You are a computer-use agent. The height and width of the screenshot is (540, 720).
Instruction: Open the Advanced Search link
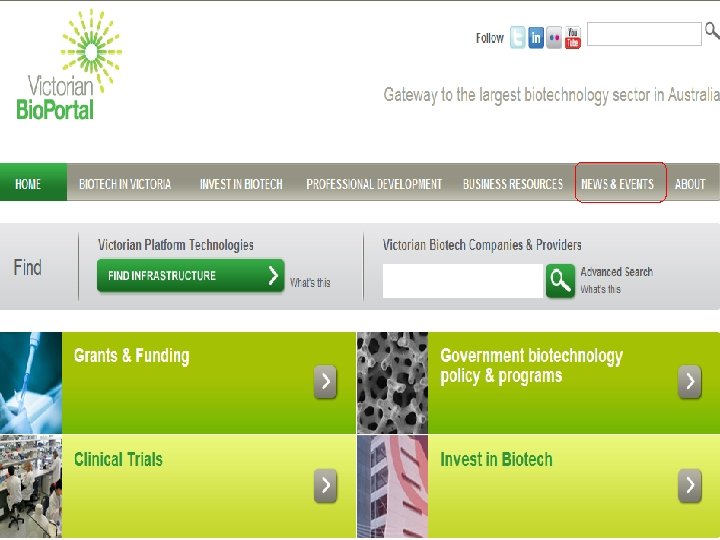617,272
